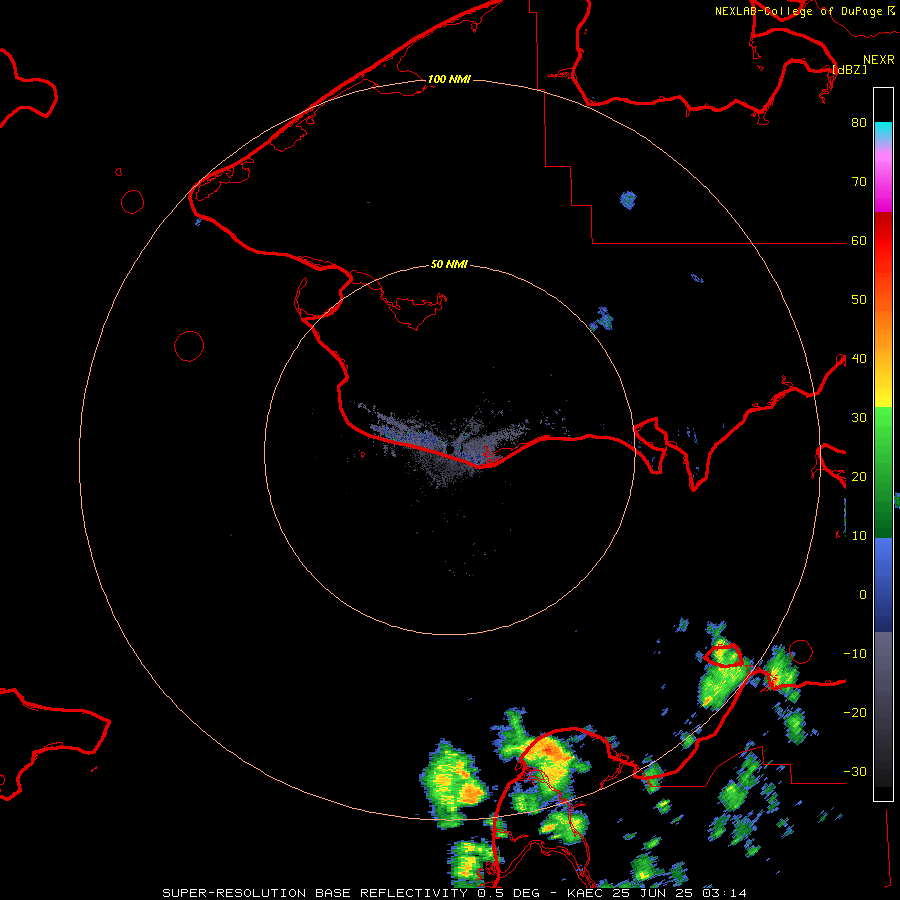Click the 40 value on the dBZ scale

click(859, 358)
